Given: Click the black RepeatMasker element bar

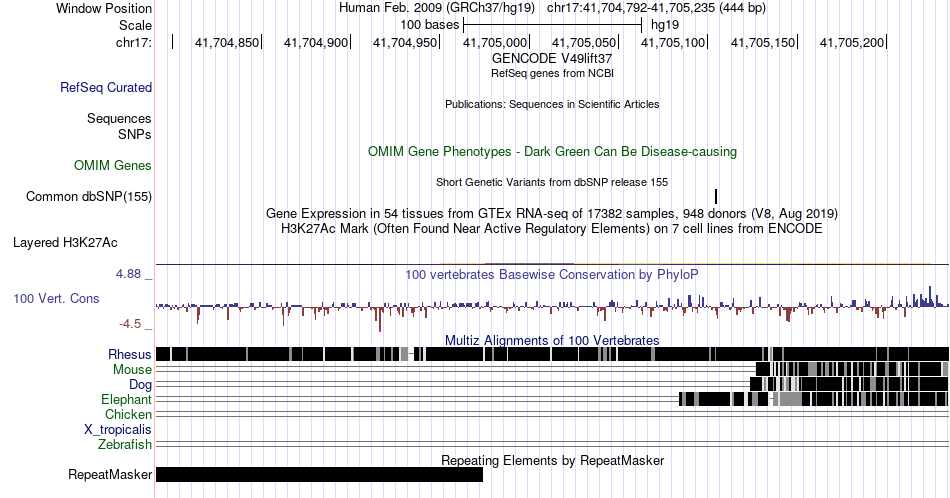Looking at the screenshot, I should [x=319, y=474].
